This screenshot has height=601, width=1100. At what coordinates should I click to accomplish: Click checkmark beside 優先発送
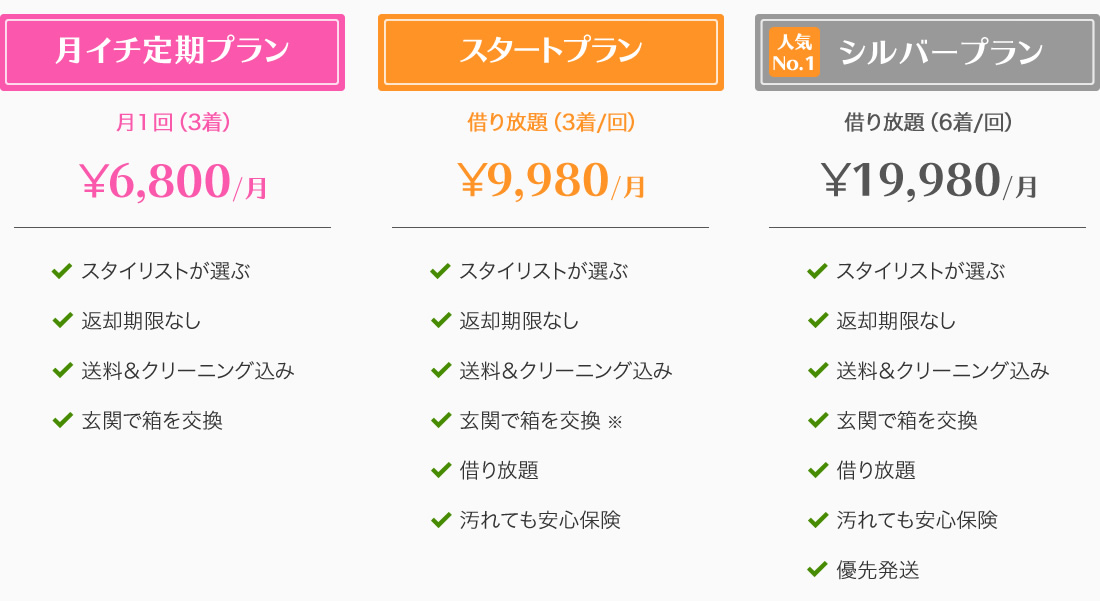(817, 569)
